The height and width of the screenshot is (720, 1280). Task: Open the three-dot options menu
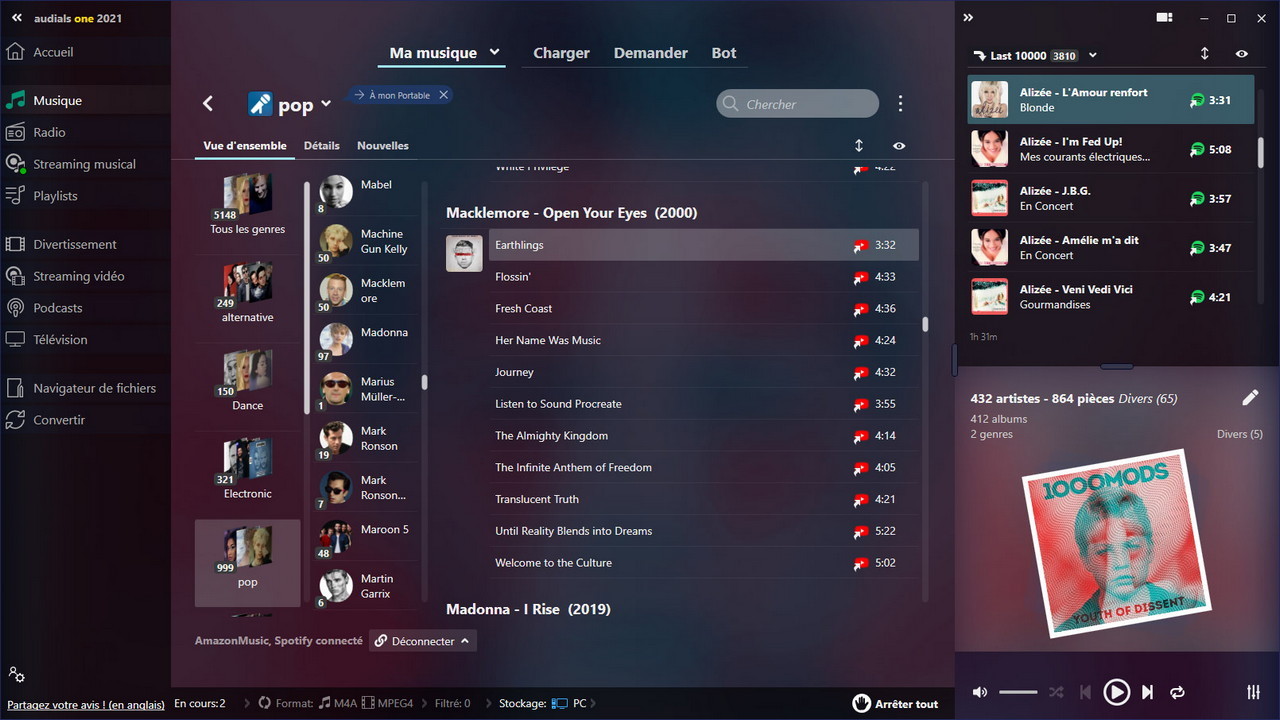(900, 104)
